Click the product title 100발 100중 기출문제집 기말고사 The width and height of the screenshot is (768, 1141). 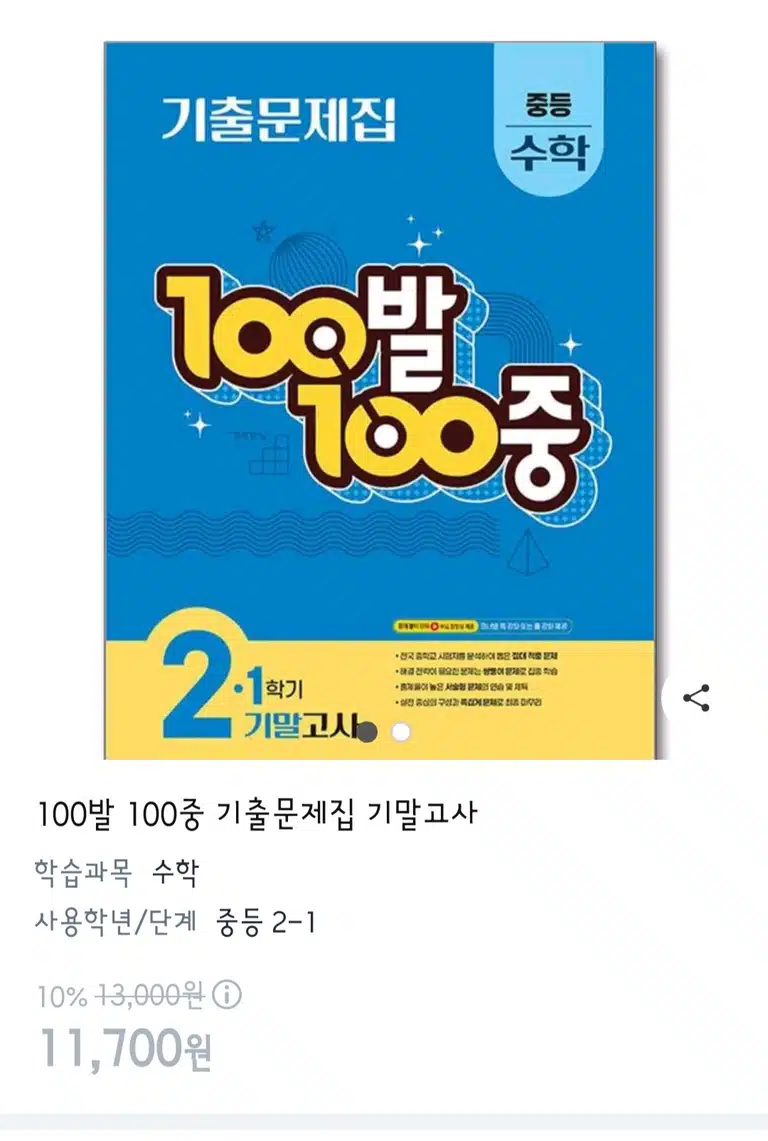257,813
